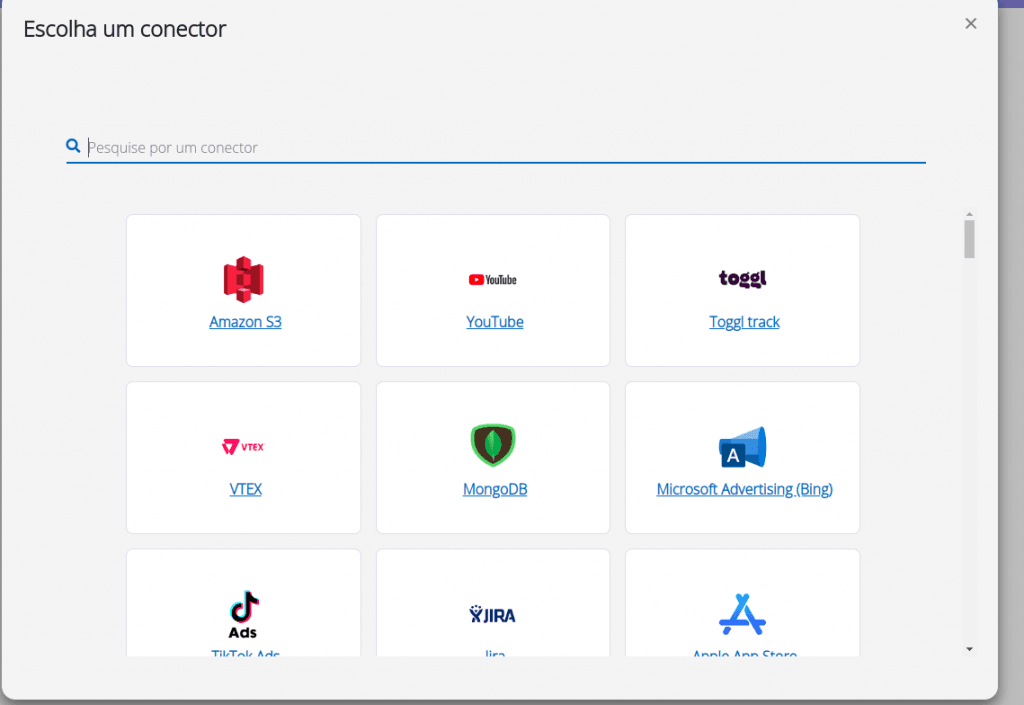Focus the 'Pesquise por um conector' search field
This screenshot has width=1024, height=705.
[x=500, y=147]
